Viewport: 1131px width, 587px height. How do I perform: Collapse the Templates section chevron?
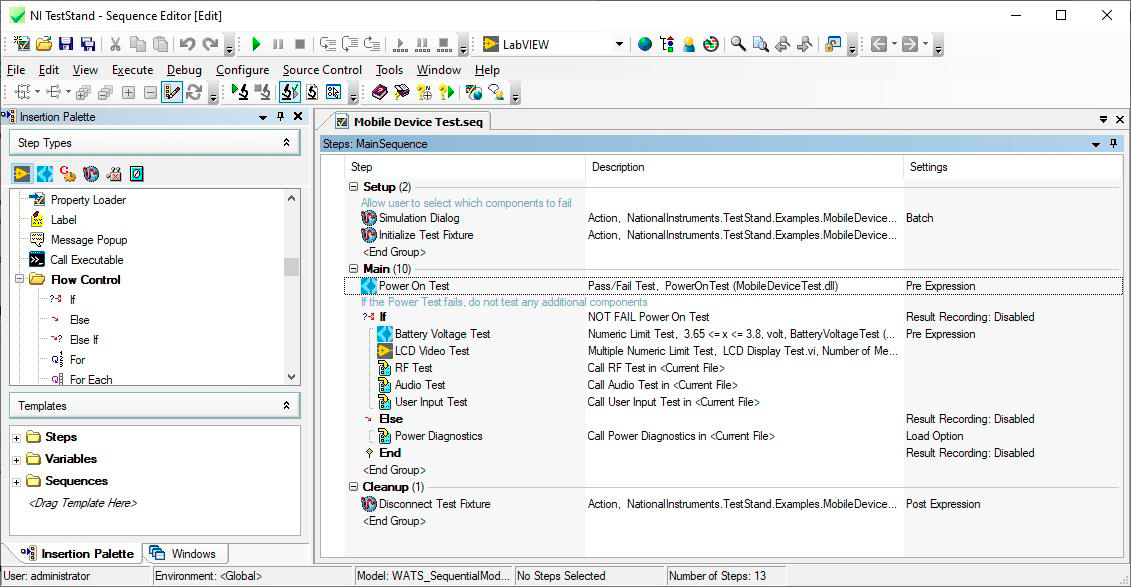[286, 405]
